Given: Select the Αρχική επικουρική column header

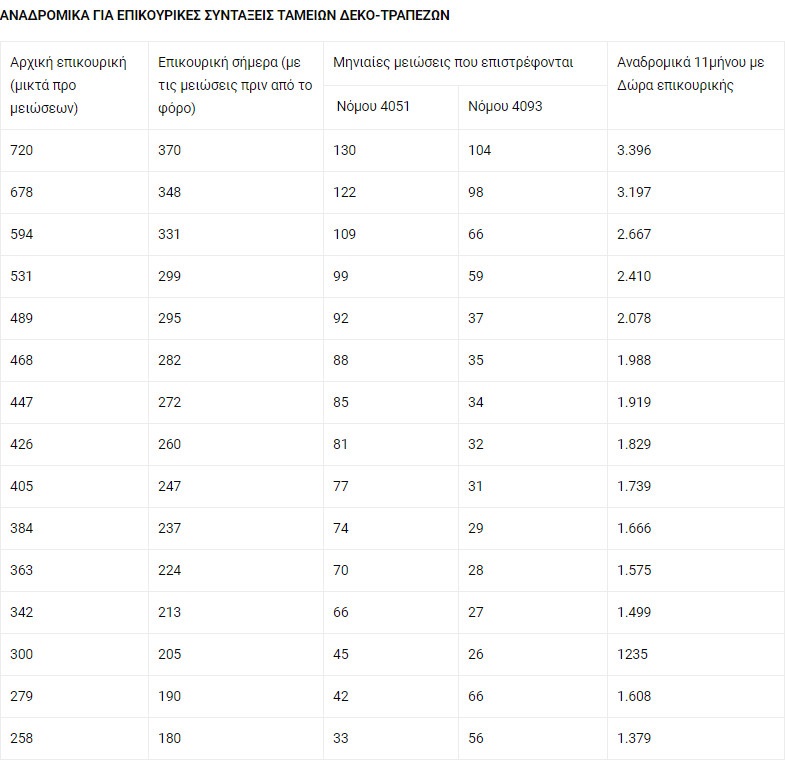Looking at the screenshot, I should [68, 85].
